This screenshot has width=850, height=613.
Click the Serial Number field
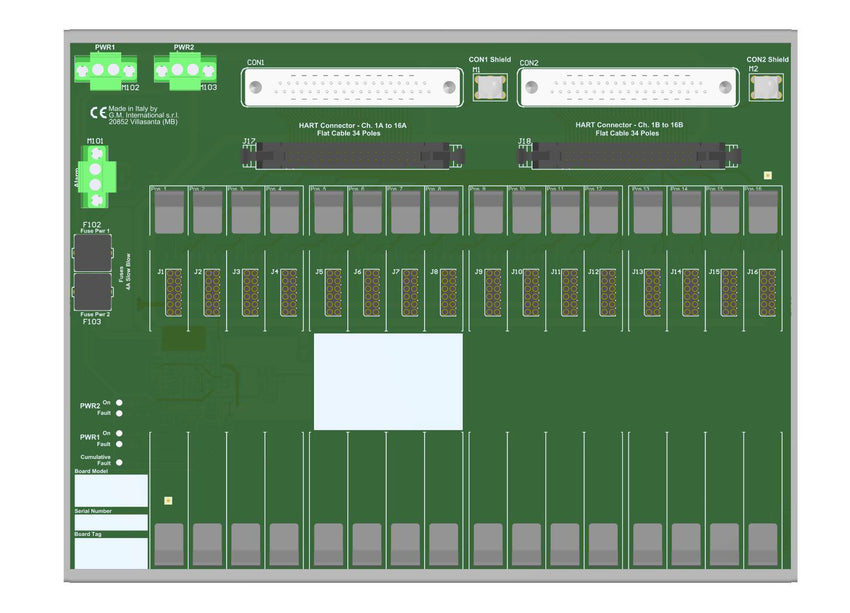(110, 523)
